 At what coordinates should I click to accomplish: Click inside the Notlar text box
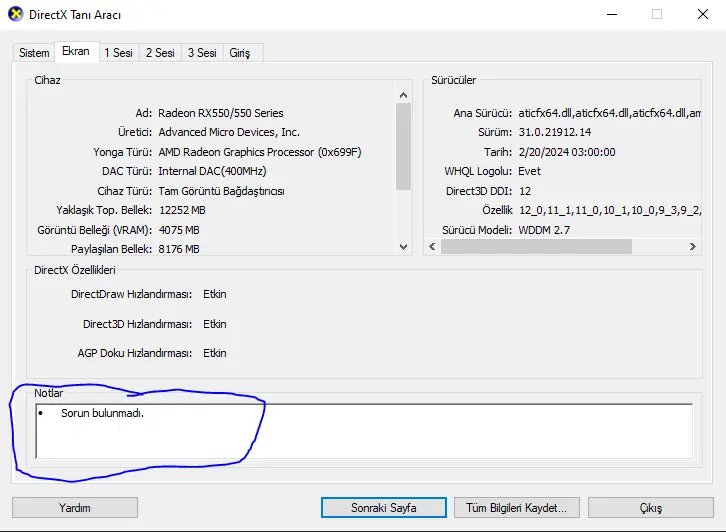click(x=364, y=431)
